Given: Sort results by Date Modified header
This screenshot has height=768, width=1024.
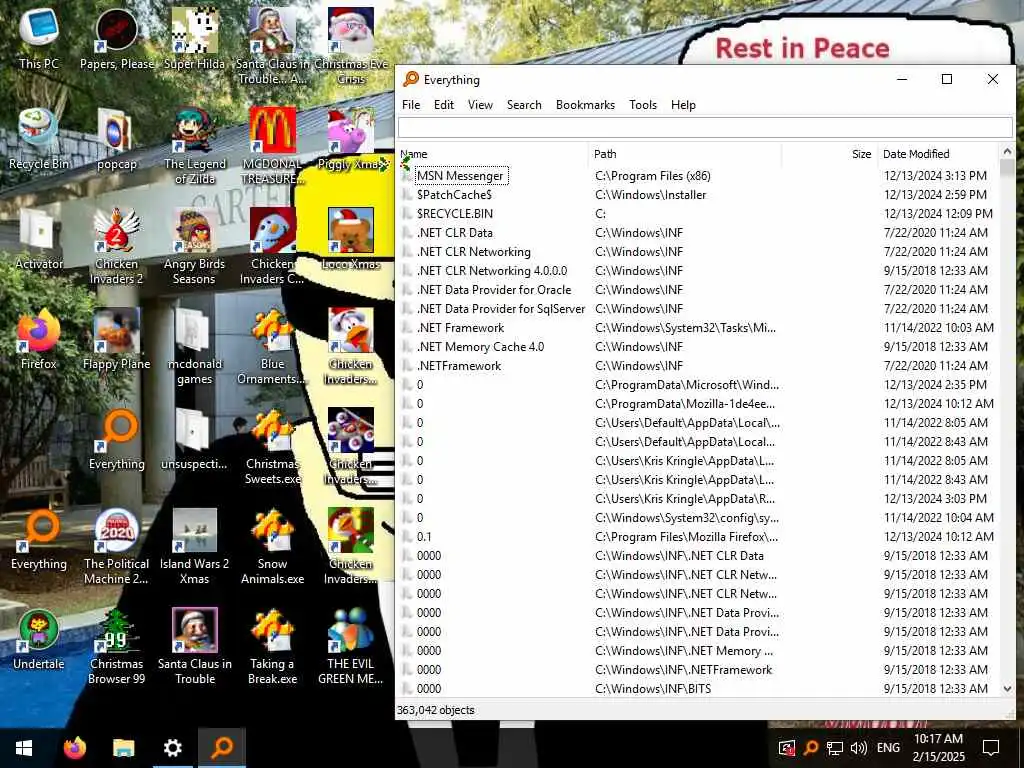Looking at the screenshot, I should click(938, 154).
